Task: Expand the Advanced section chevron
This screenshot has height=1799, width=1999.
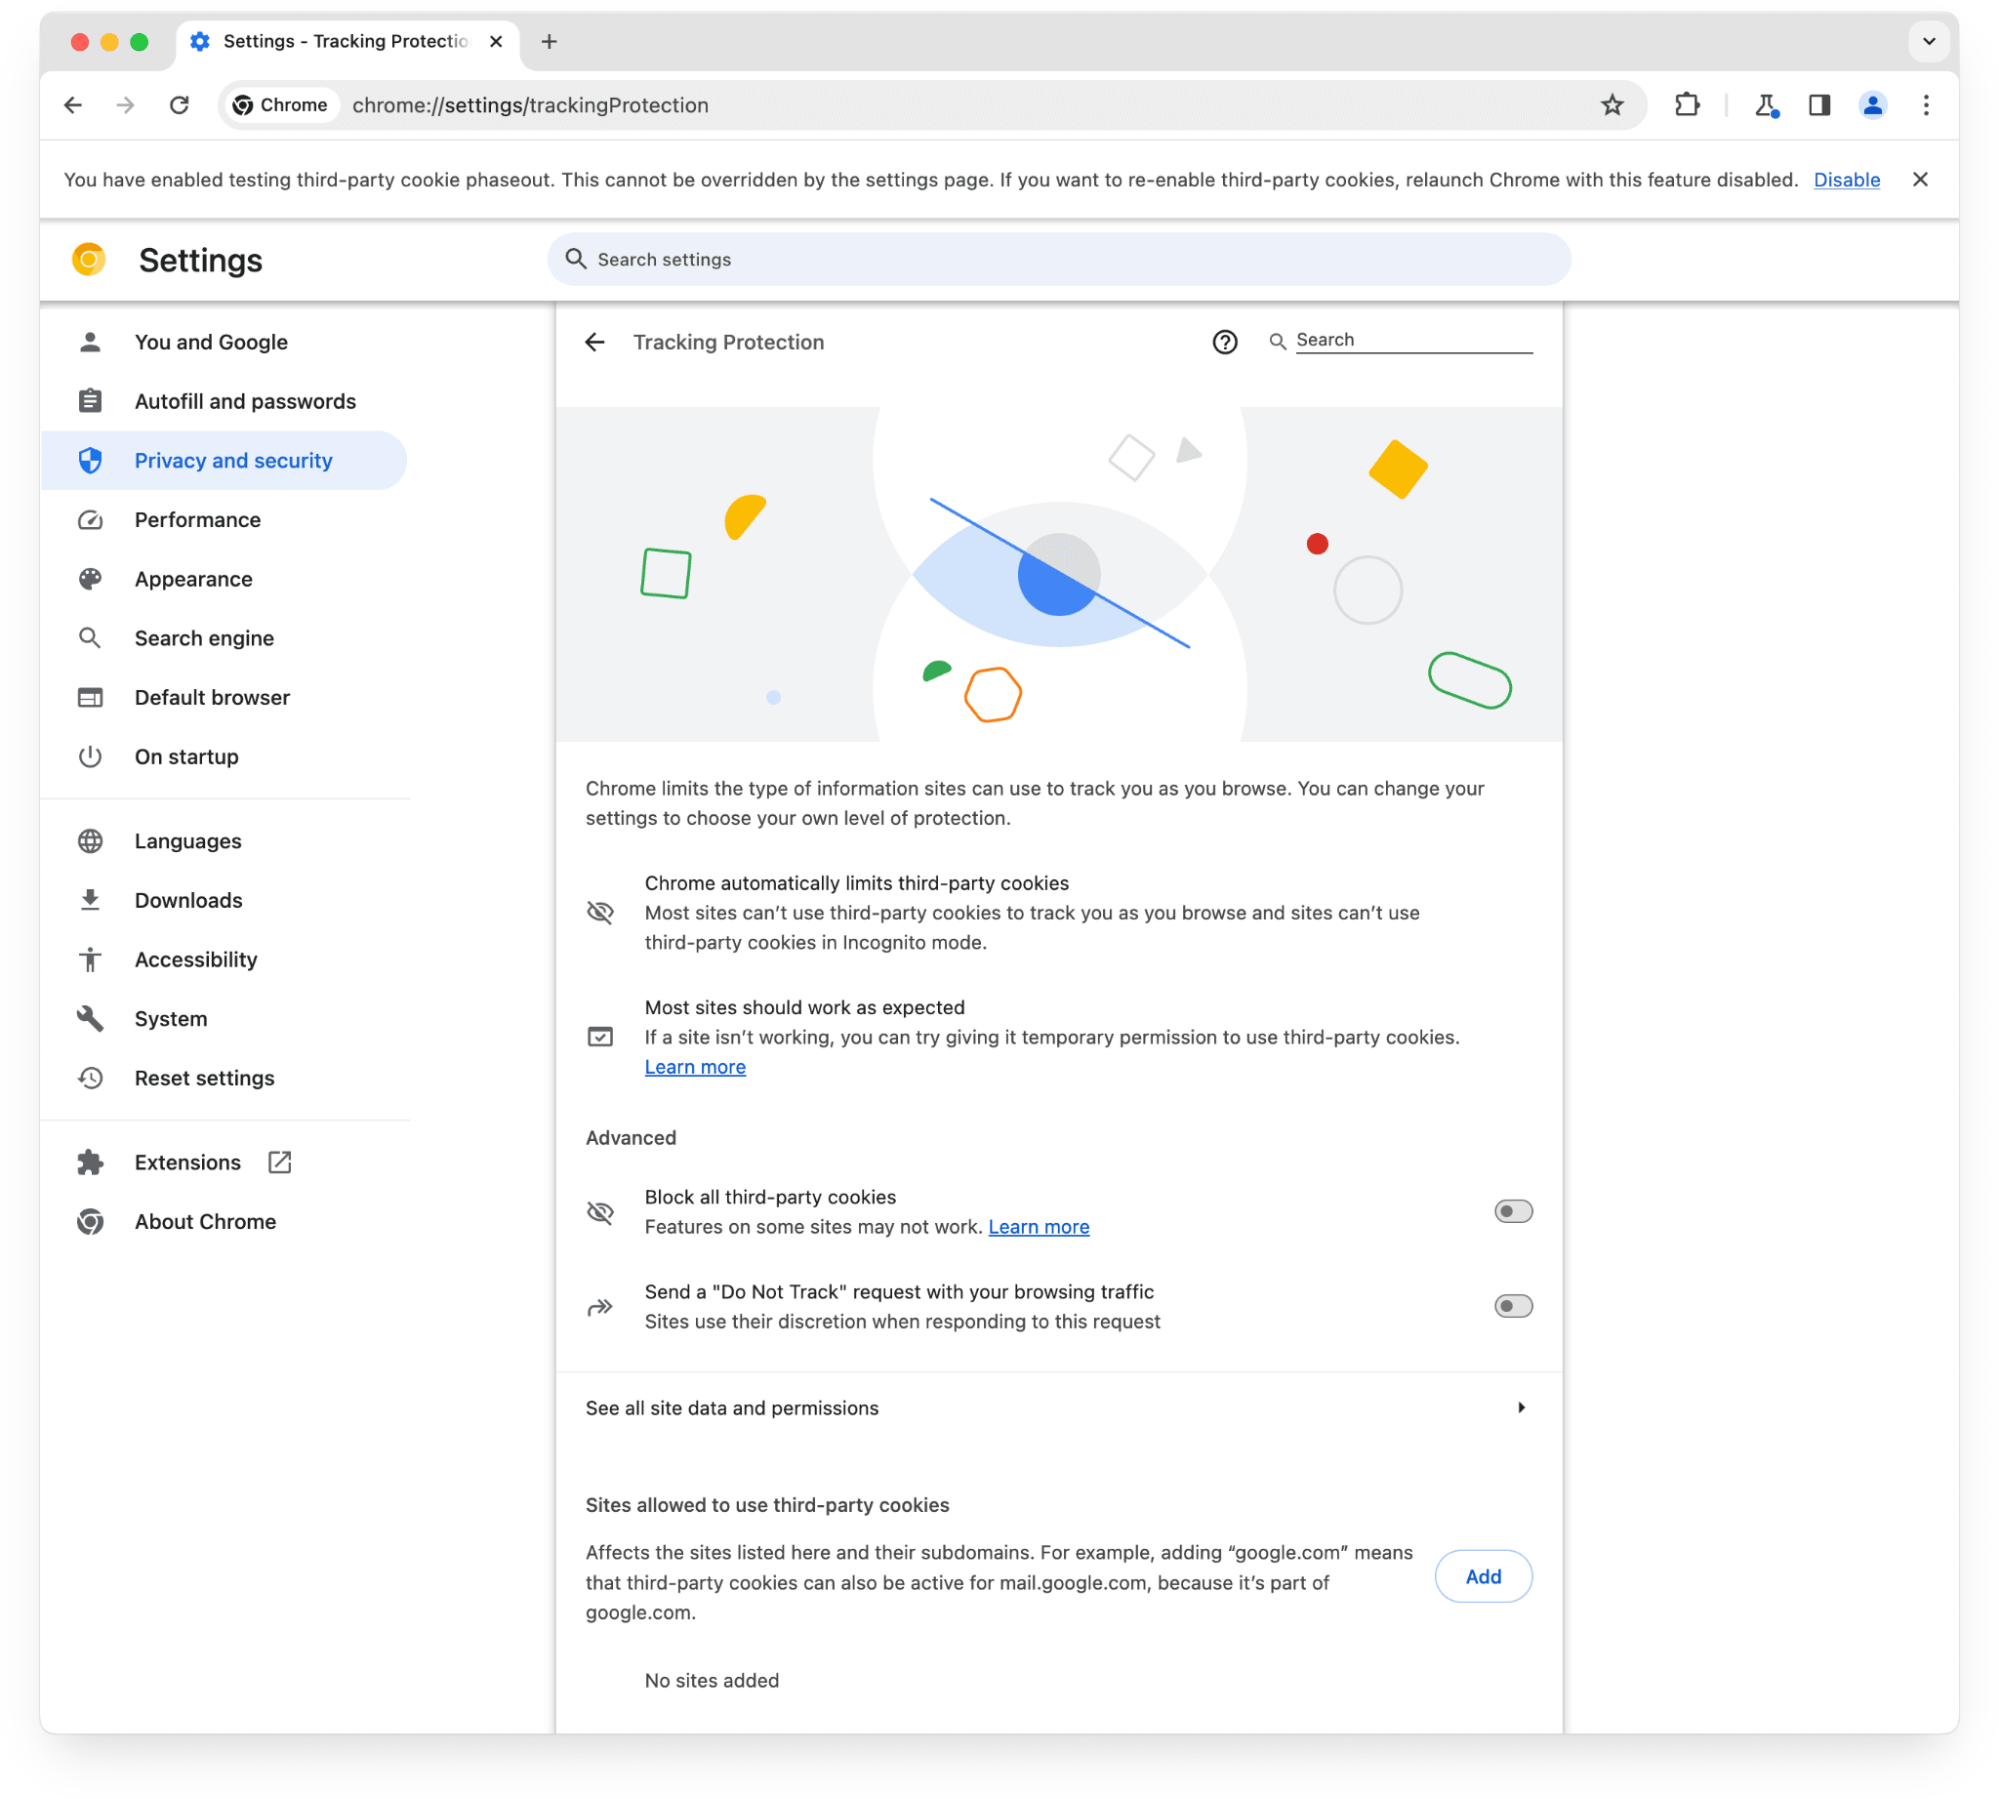Action: [x=630, y=1137]
